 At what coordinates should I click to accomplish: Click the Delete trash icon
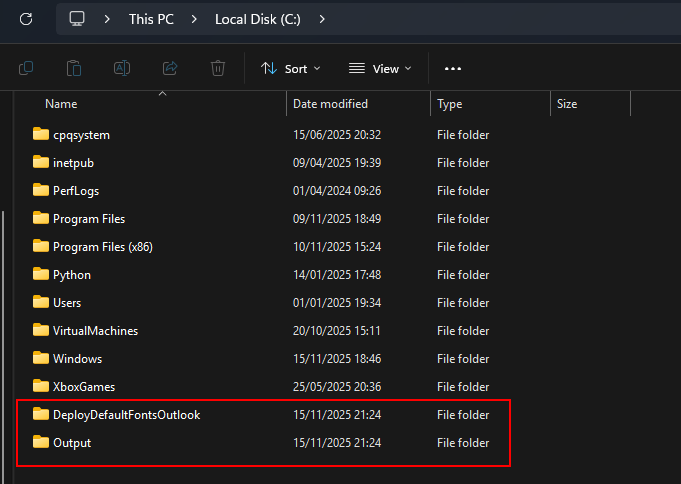coord(218,69)
